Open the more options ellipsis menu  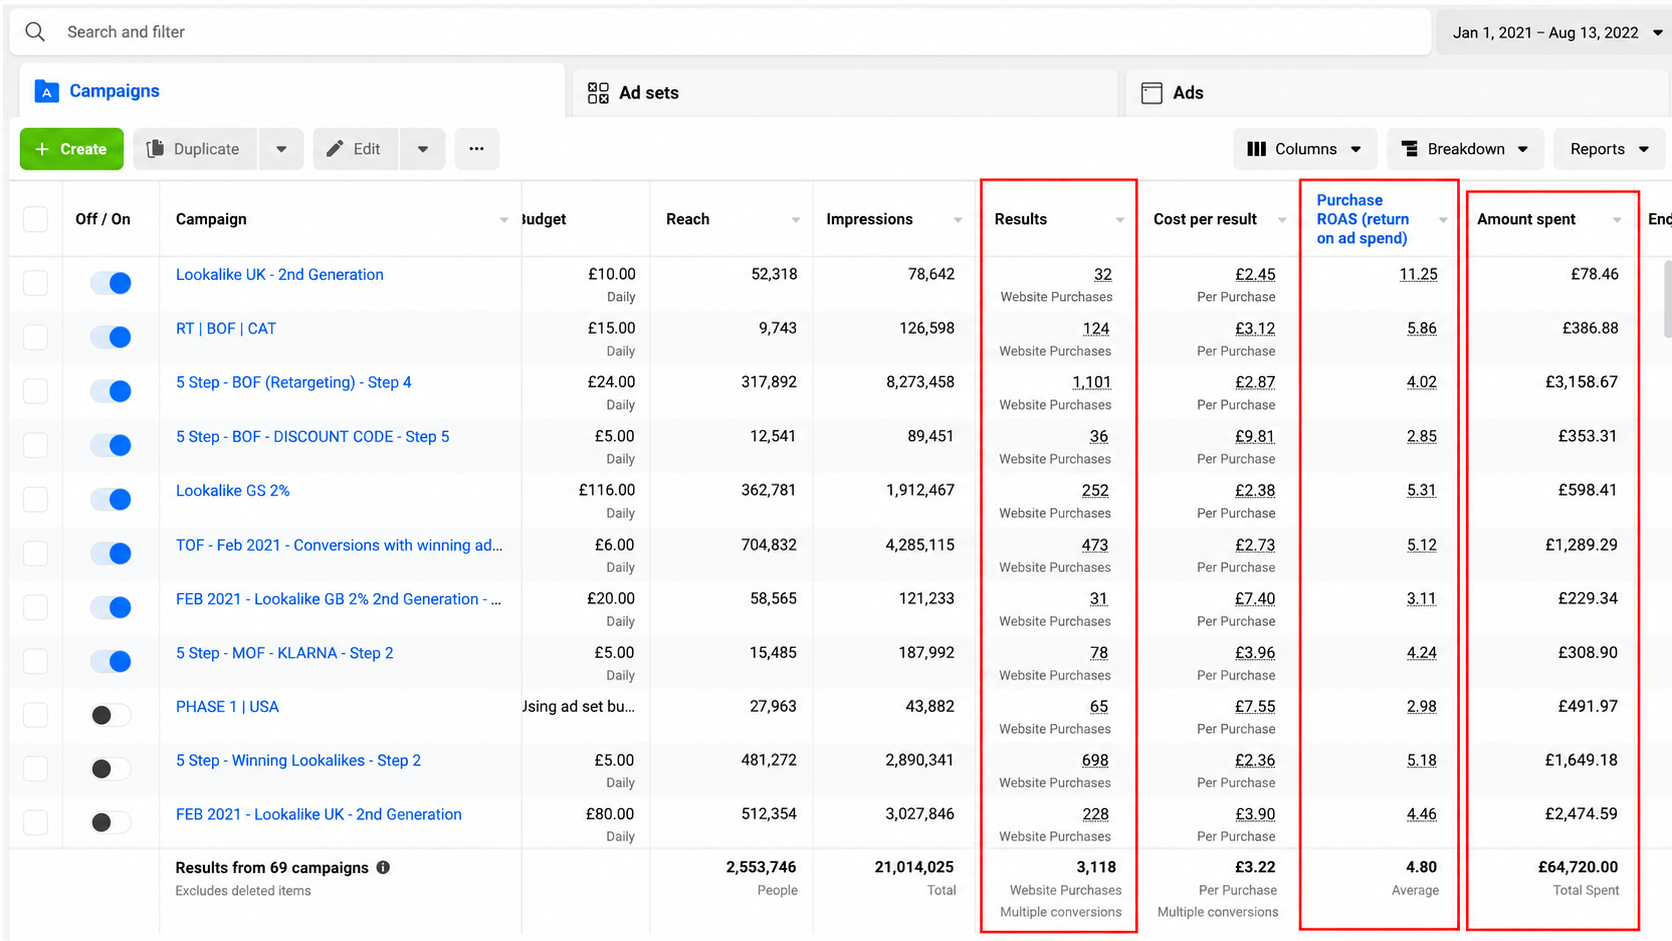477,149
